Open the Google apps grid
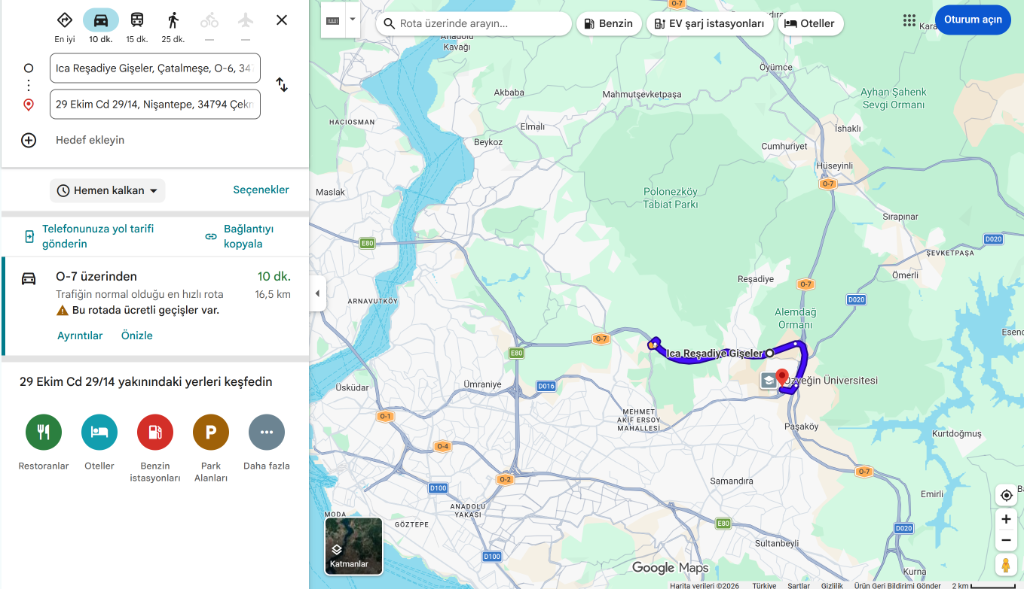 tap(909, 20)
